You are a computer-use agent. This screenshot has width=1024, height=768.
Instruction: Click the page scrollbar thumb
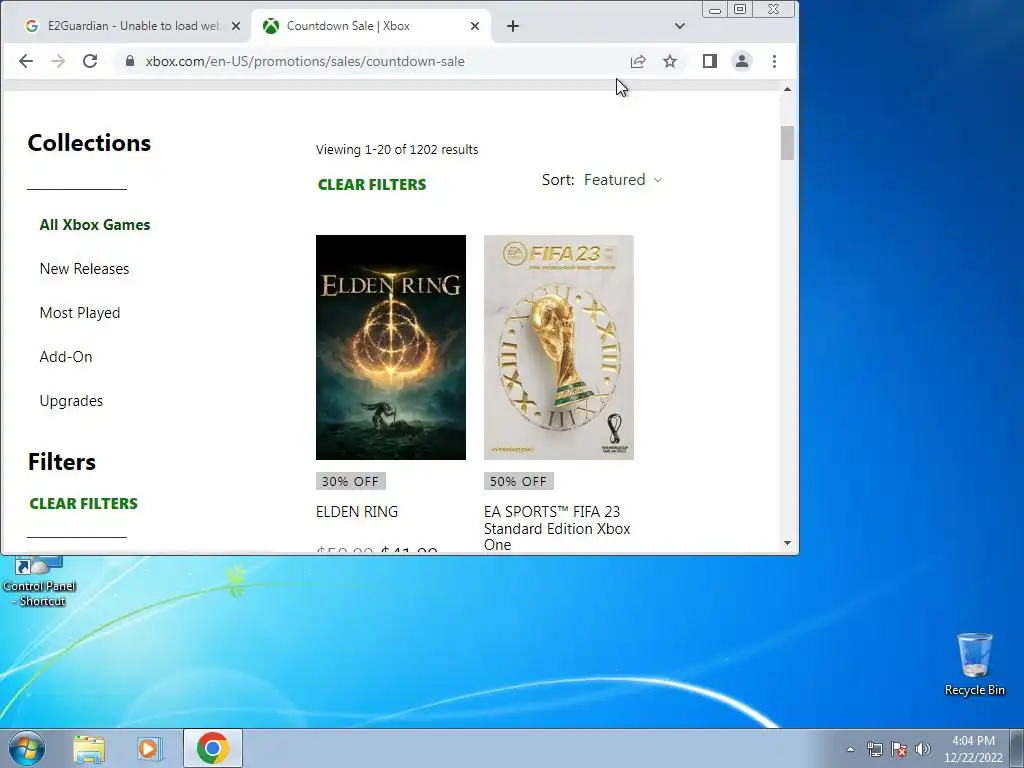787,143
